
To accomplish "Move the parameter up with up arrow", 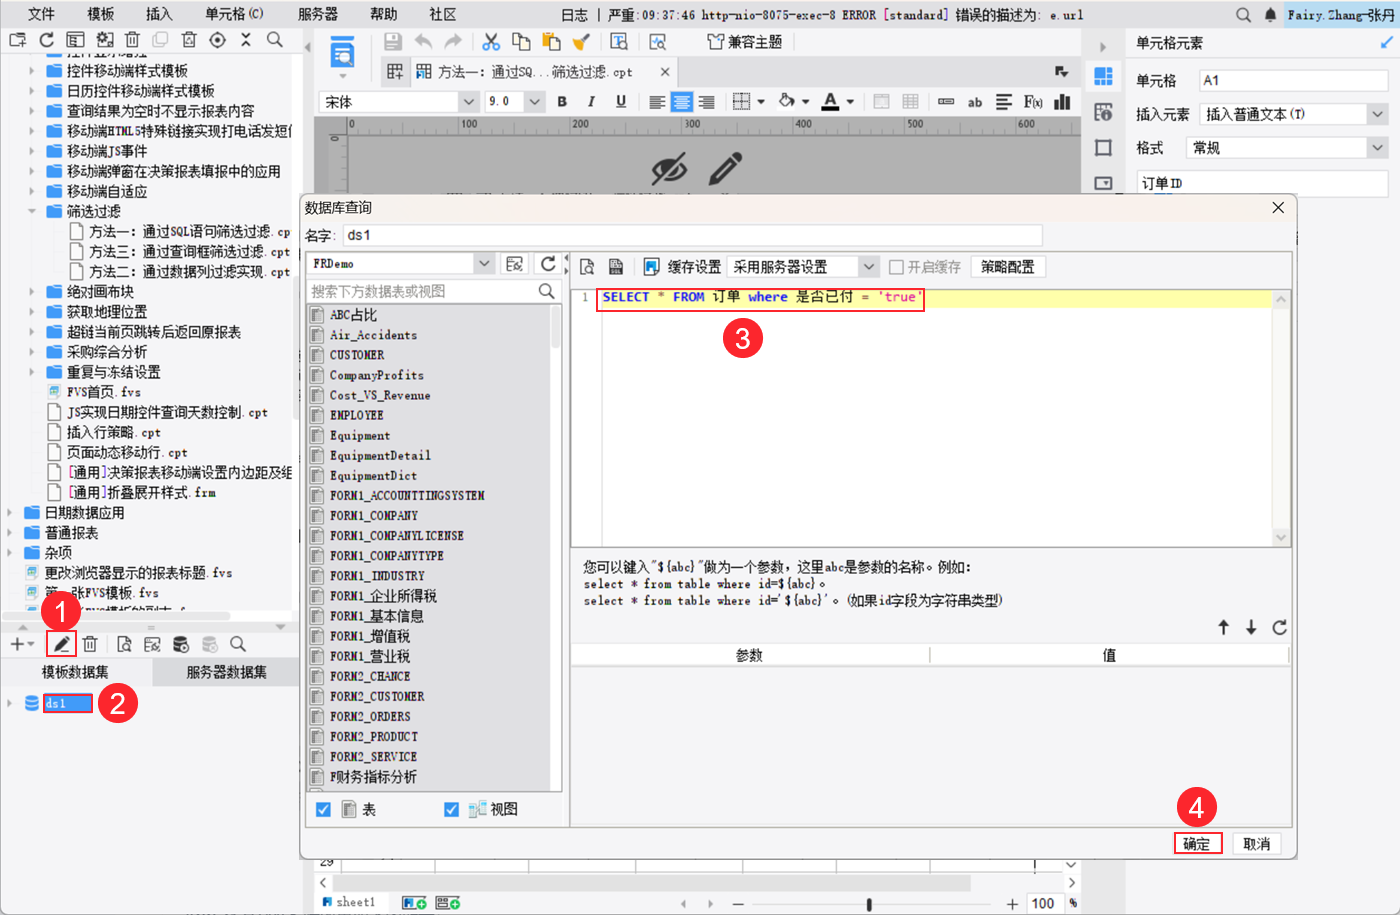I will click(x=1223, y=627).
